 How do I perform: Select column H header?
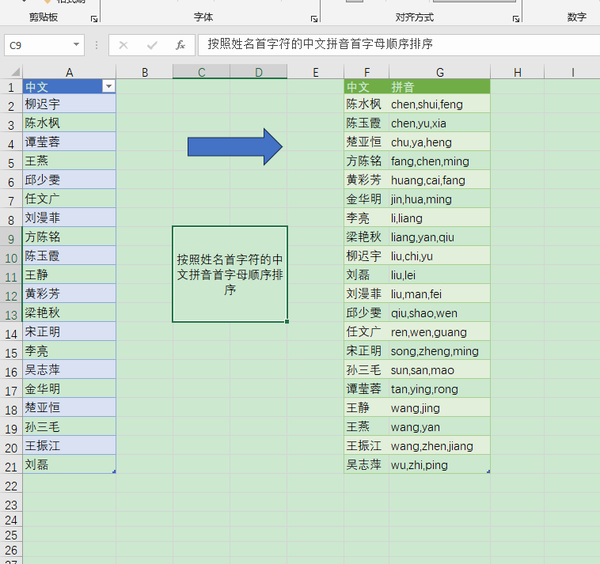click(517, 72)
